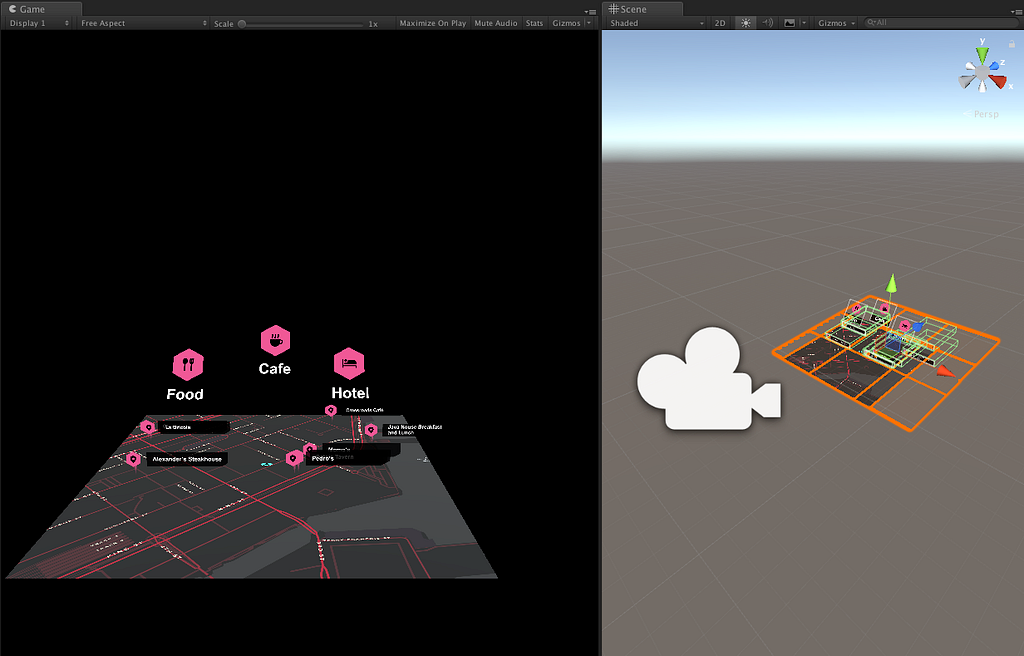This screenshot has height=656, width=1024.
Task: Click the green Y-axis move handle arrow
Action: (891, 284)
